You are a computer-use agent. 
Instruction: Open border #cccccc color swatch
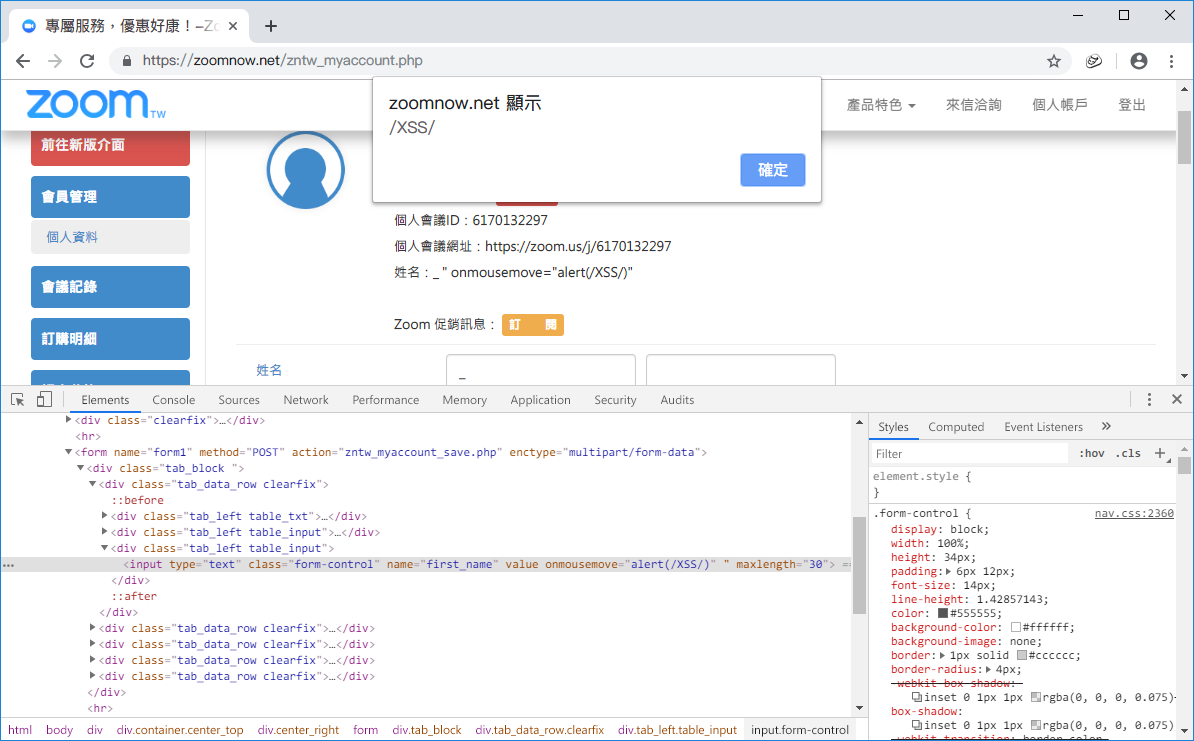[1022, 656]
